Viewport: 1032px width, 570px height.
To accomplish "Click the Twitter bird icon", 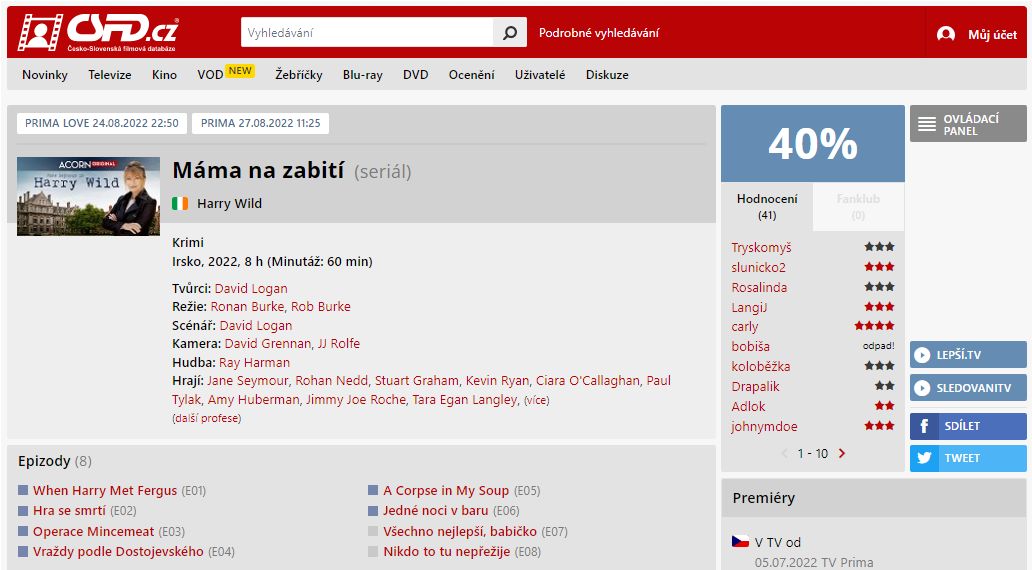I will pyautogui.click(x=924, y=458).
